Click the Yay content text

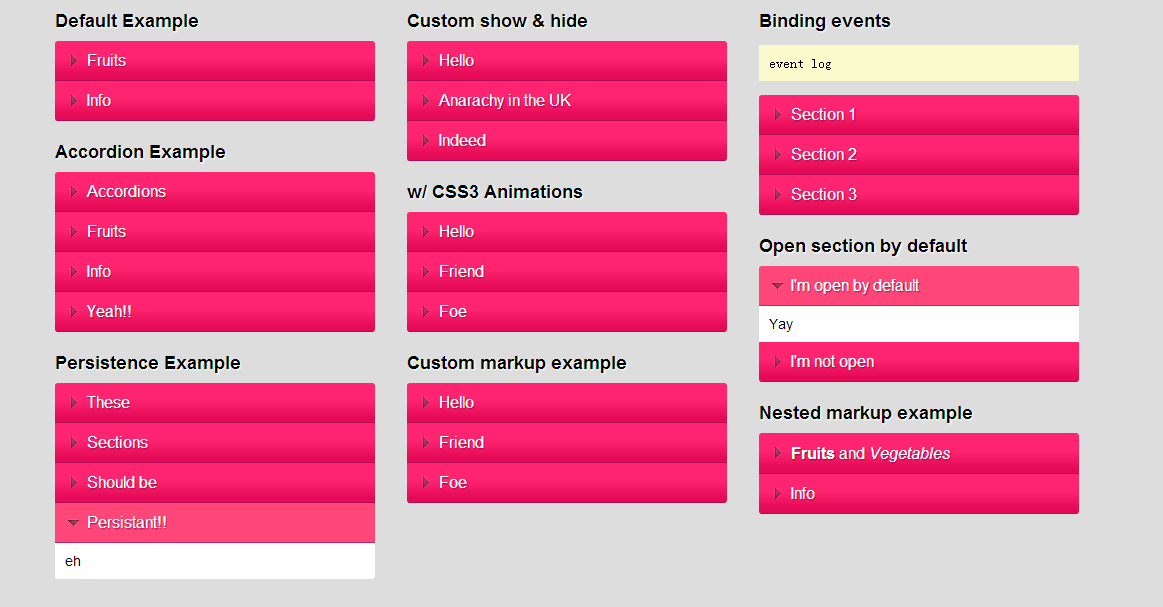coord(781,324)
